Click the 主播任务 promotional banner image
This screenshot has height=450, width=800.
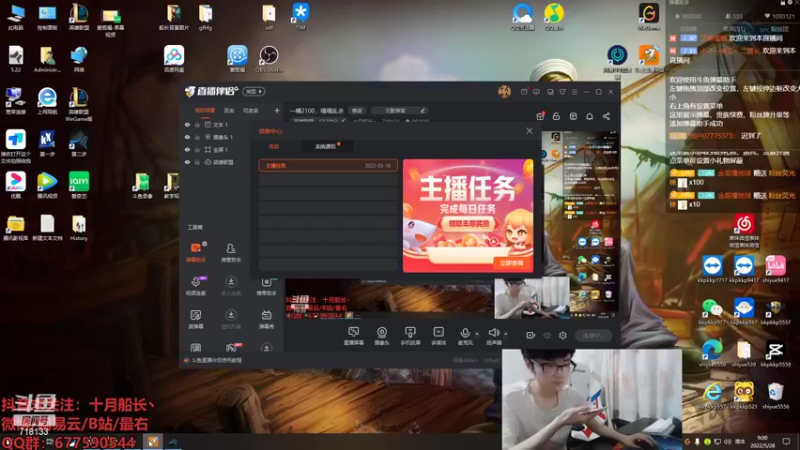[x=468, y=215]
